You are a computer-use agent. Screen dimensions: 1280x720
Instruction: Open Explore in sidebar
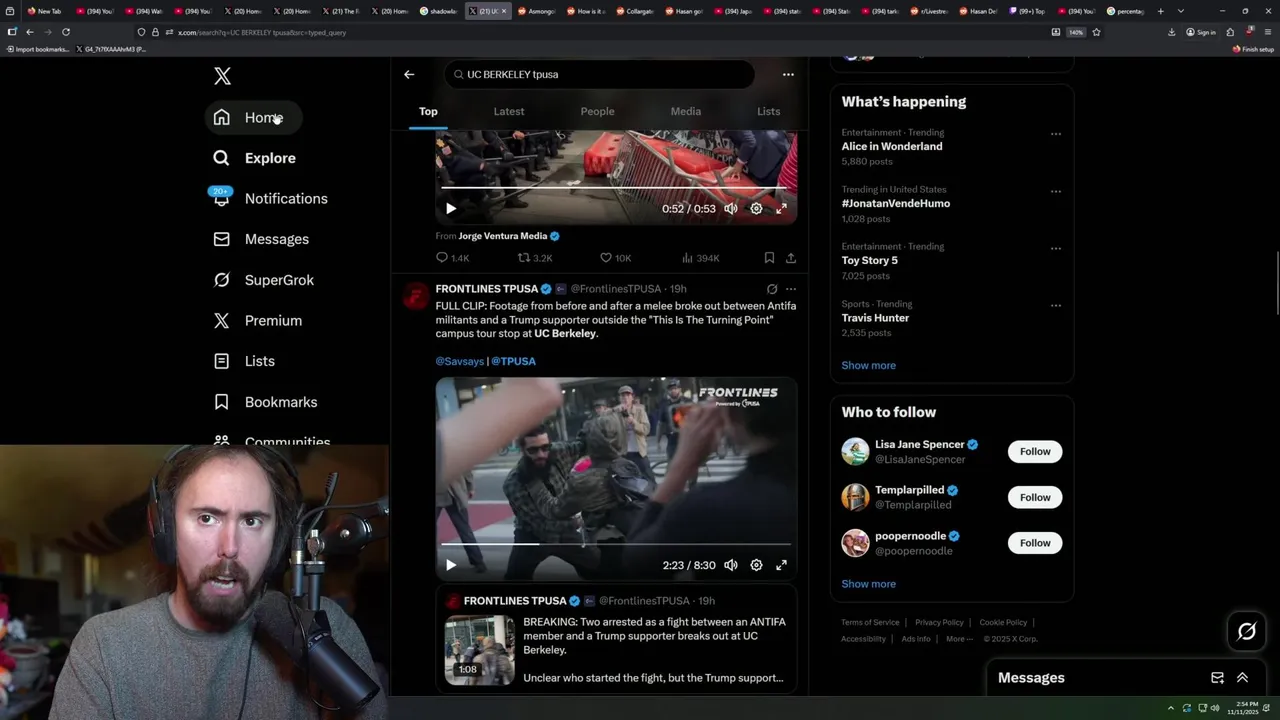point(255,158)
